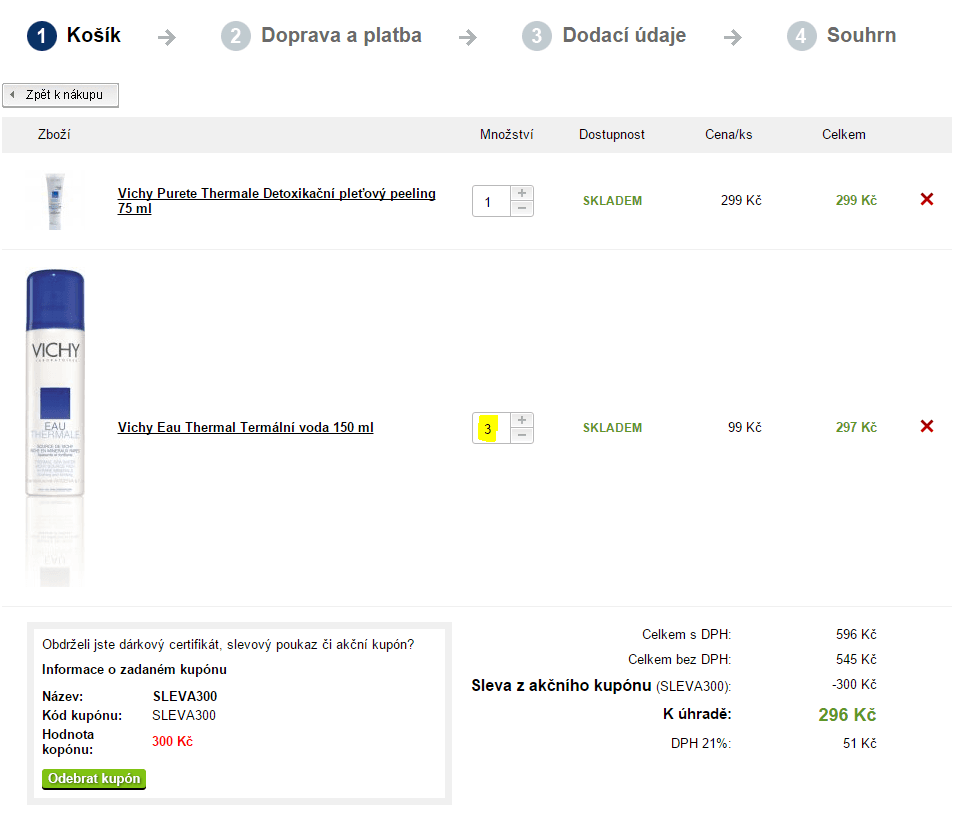The image size is (963, 819).
Task: Click the red 300 Kč coupon value
Action: pyautogui.click(x=173, y=742)
